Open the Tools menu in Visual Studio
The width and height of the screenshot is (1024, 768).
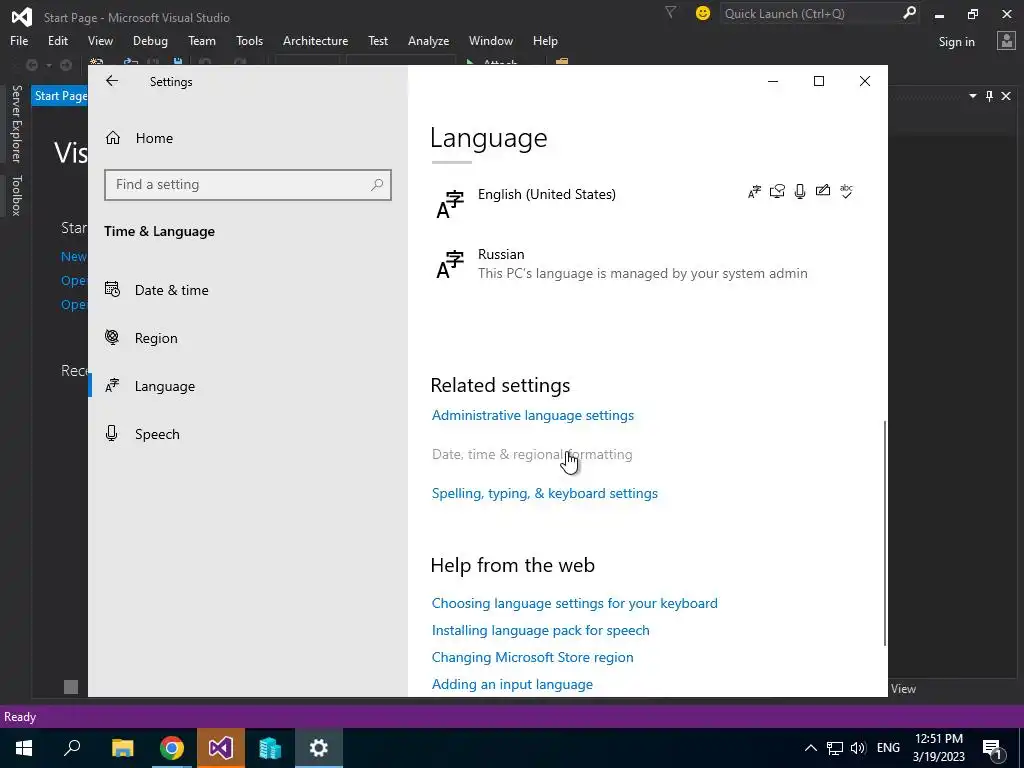pos(249,40)
